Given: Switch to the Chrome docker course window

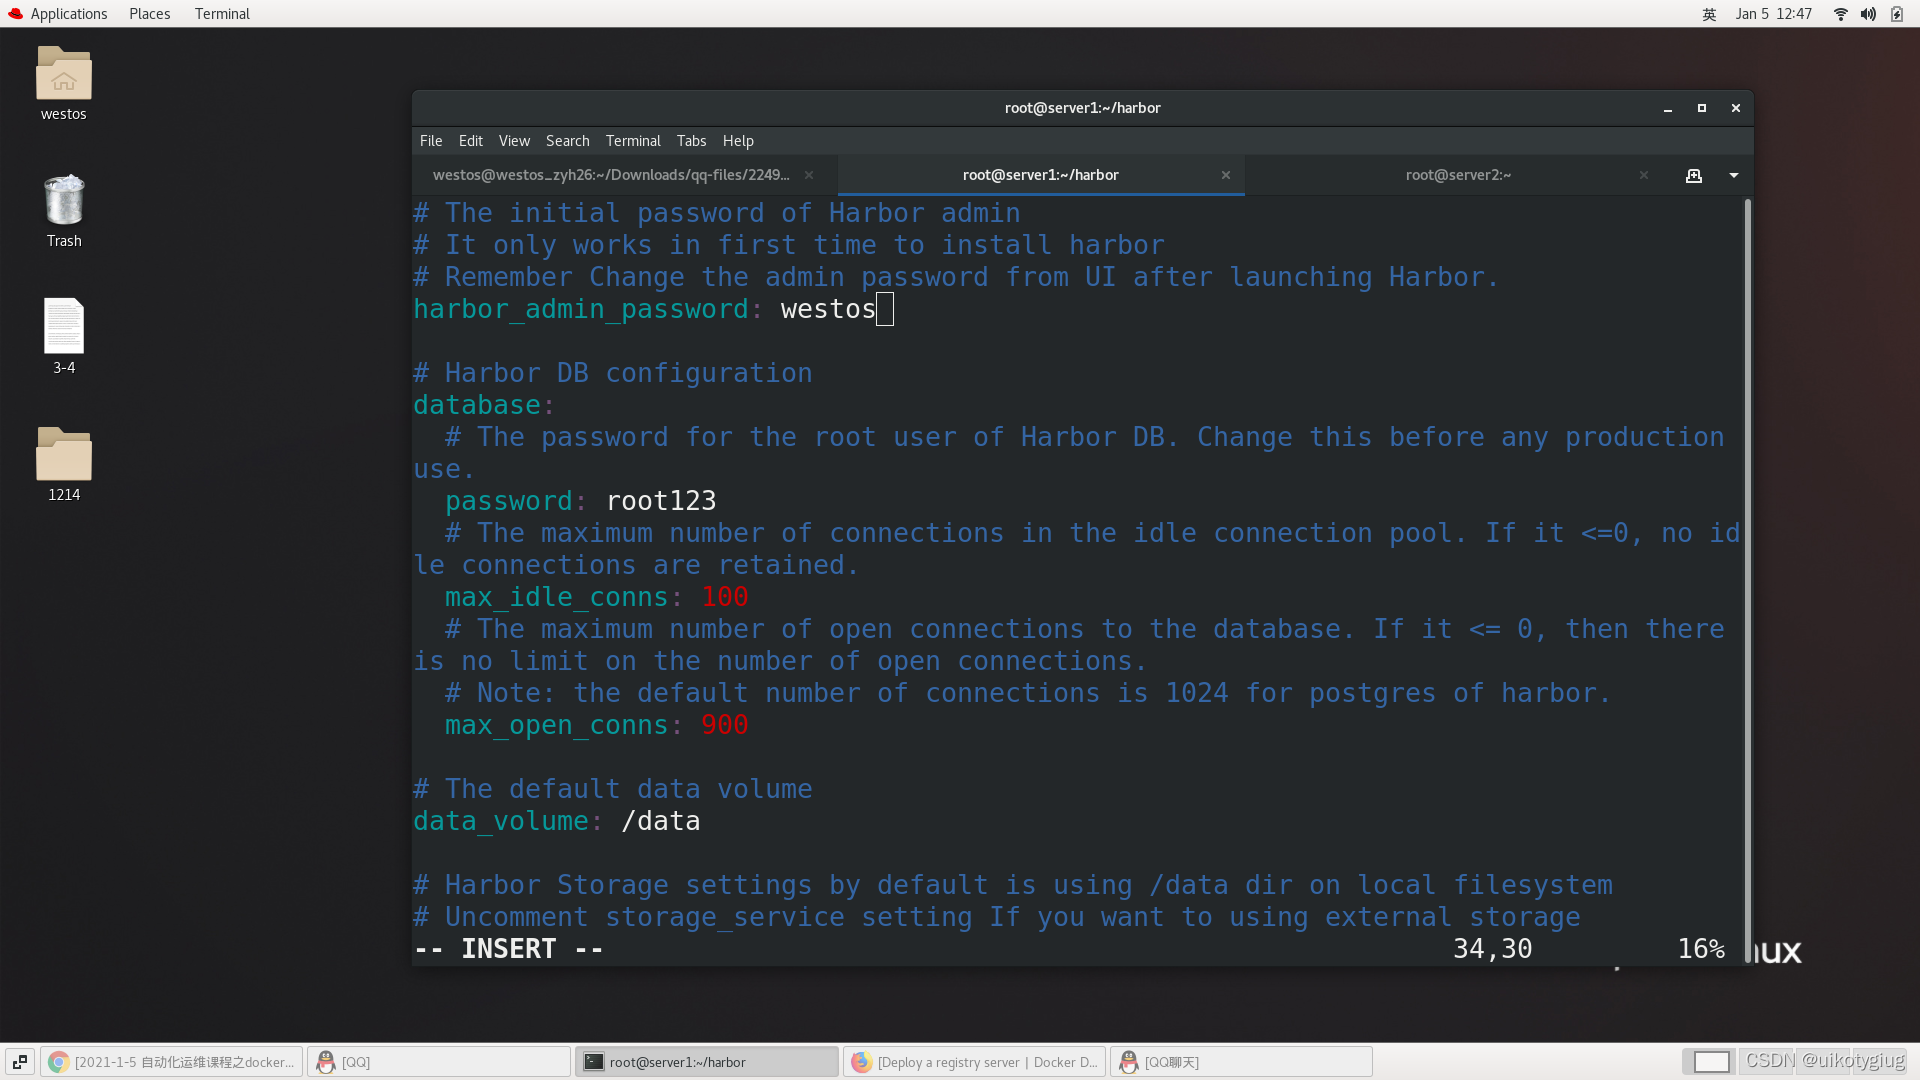Looking at the screenshot, I should (172, 1062).
